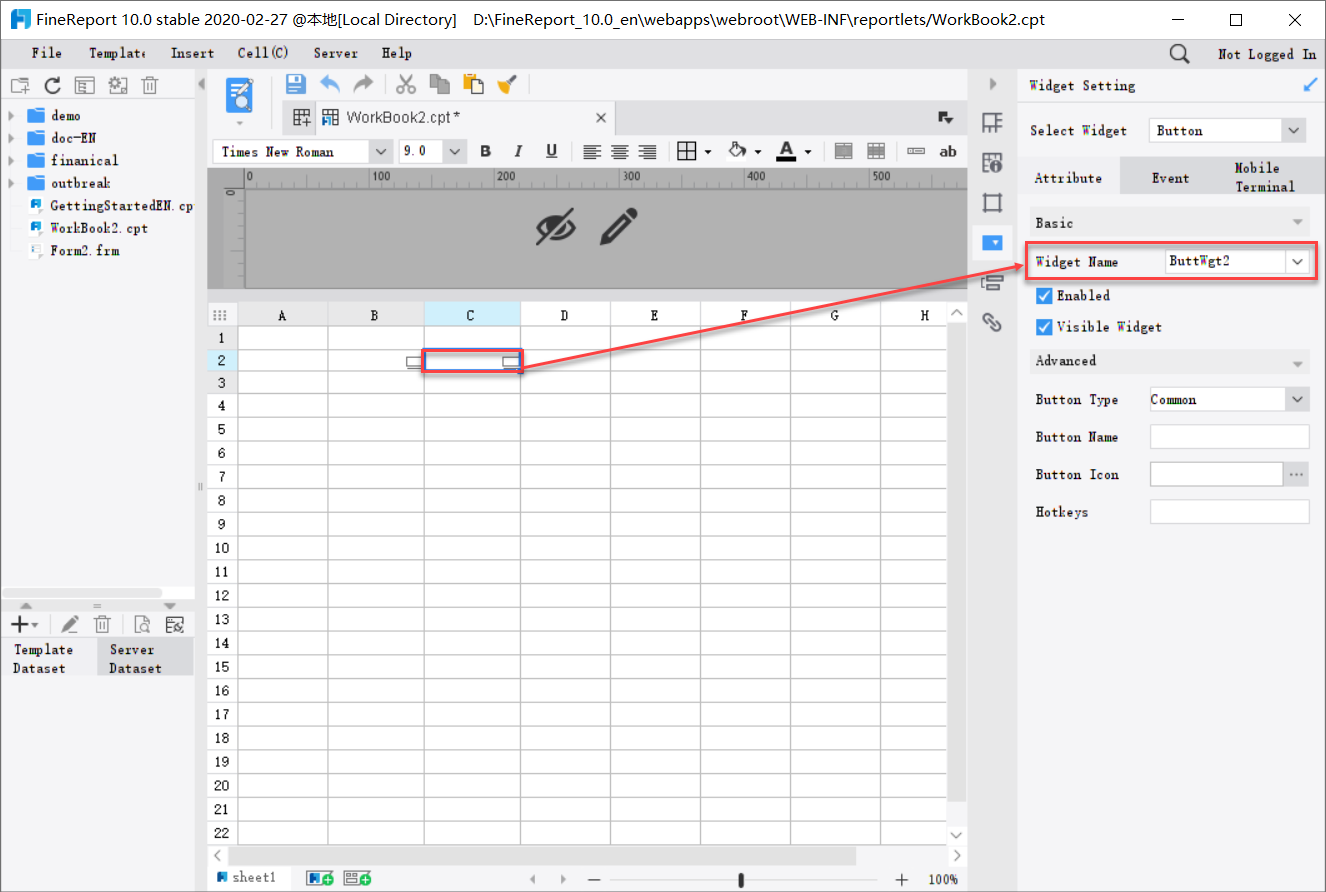
Task: Toggle italic formatting
Action: [518, 151]
